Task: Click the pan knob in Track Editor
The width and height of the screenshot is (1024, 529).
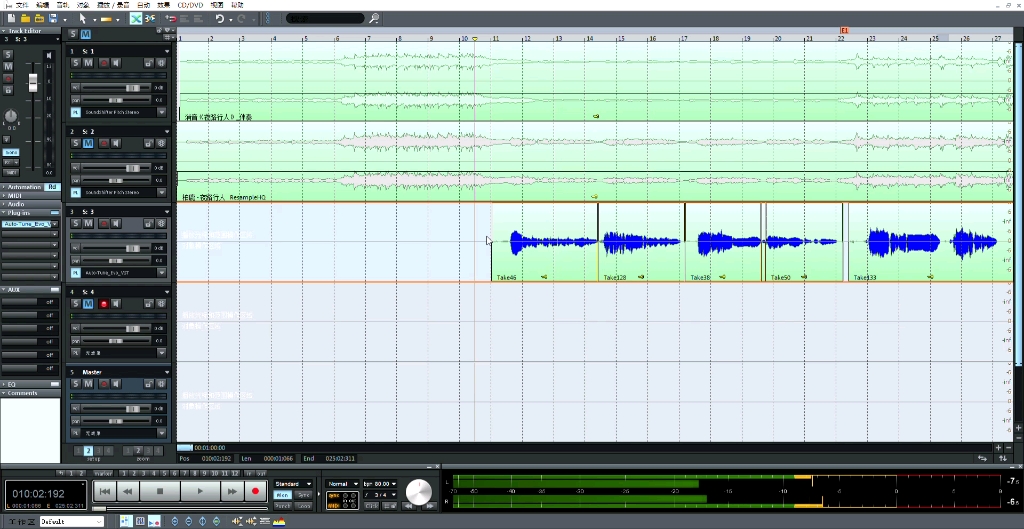Action: [11, 116]
